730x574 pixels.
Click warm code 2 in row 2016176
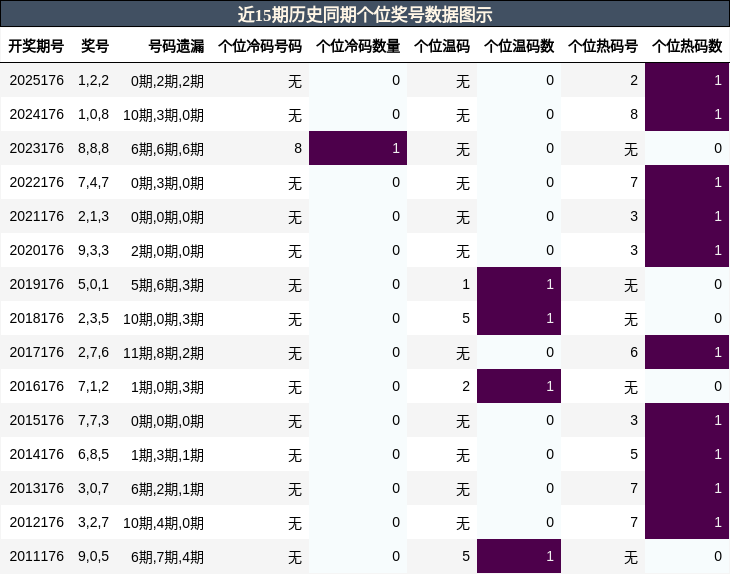click(466, 386)
